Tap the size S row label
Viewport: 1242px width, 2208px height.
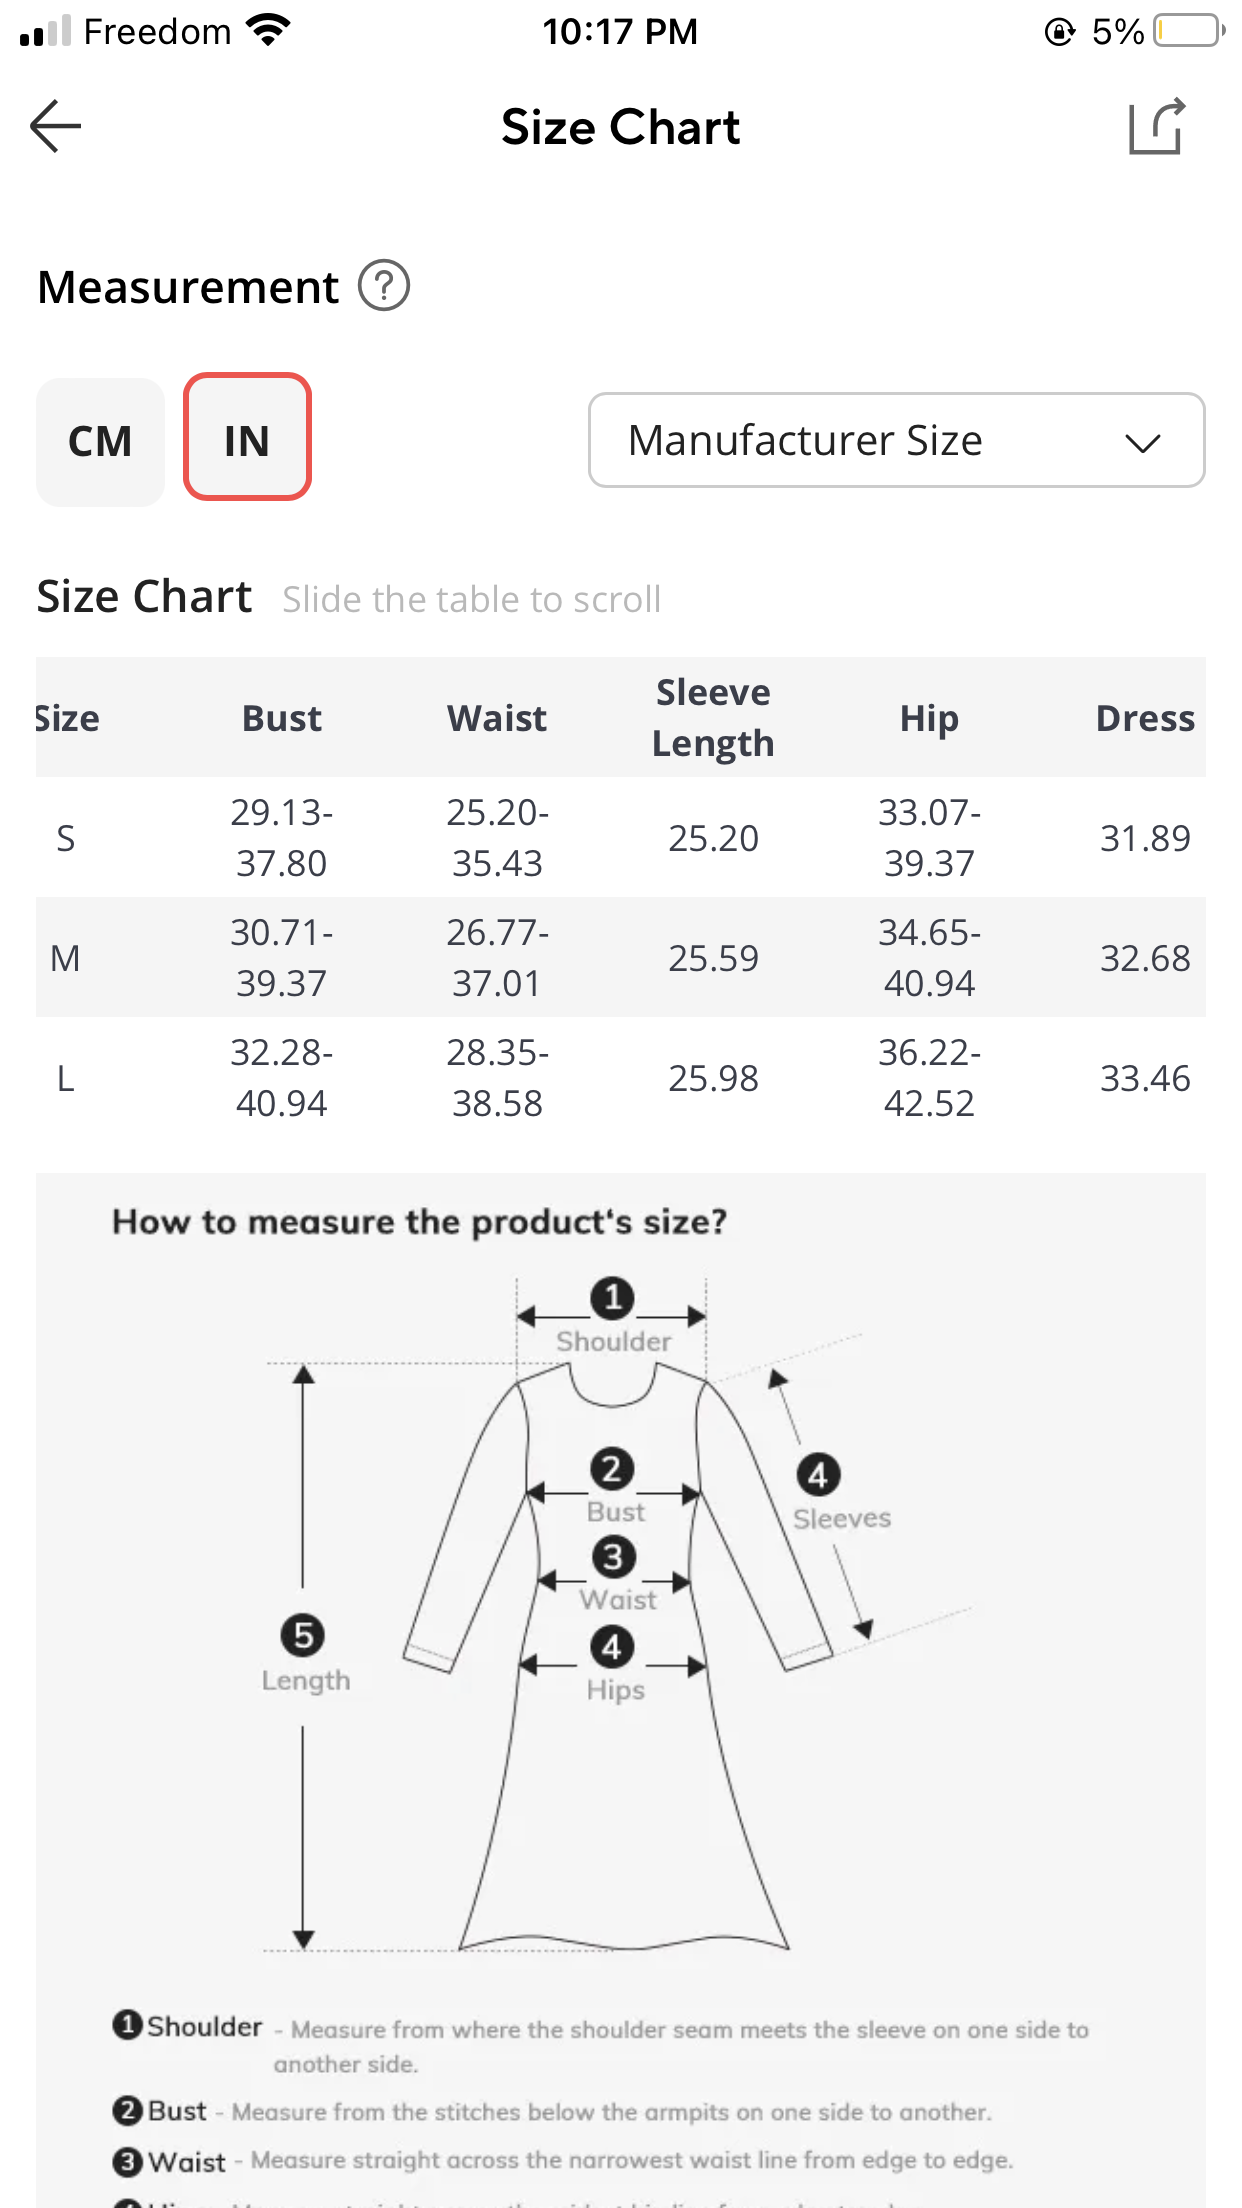click(x=66, y=838)
